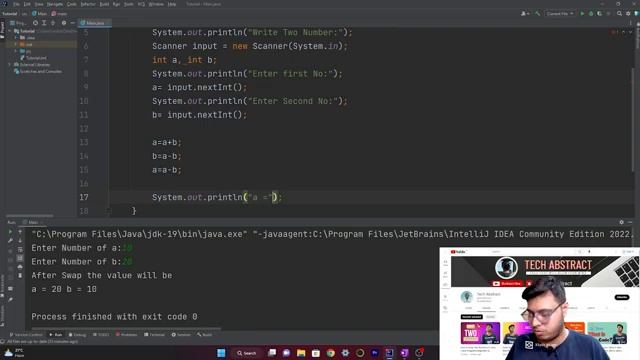Open Project panel options gear
This screenshot has width=640, height=360.
point(64,23)
